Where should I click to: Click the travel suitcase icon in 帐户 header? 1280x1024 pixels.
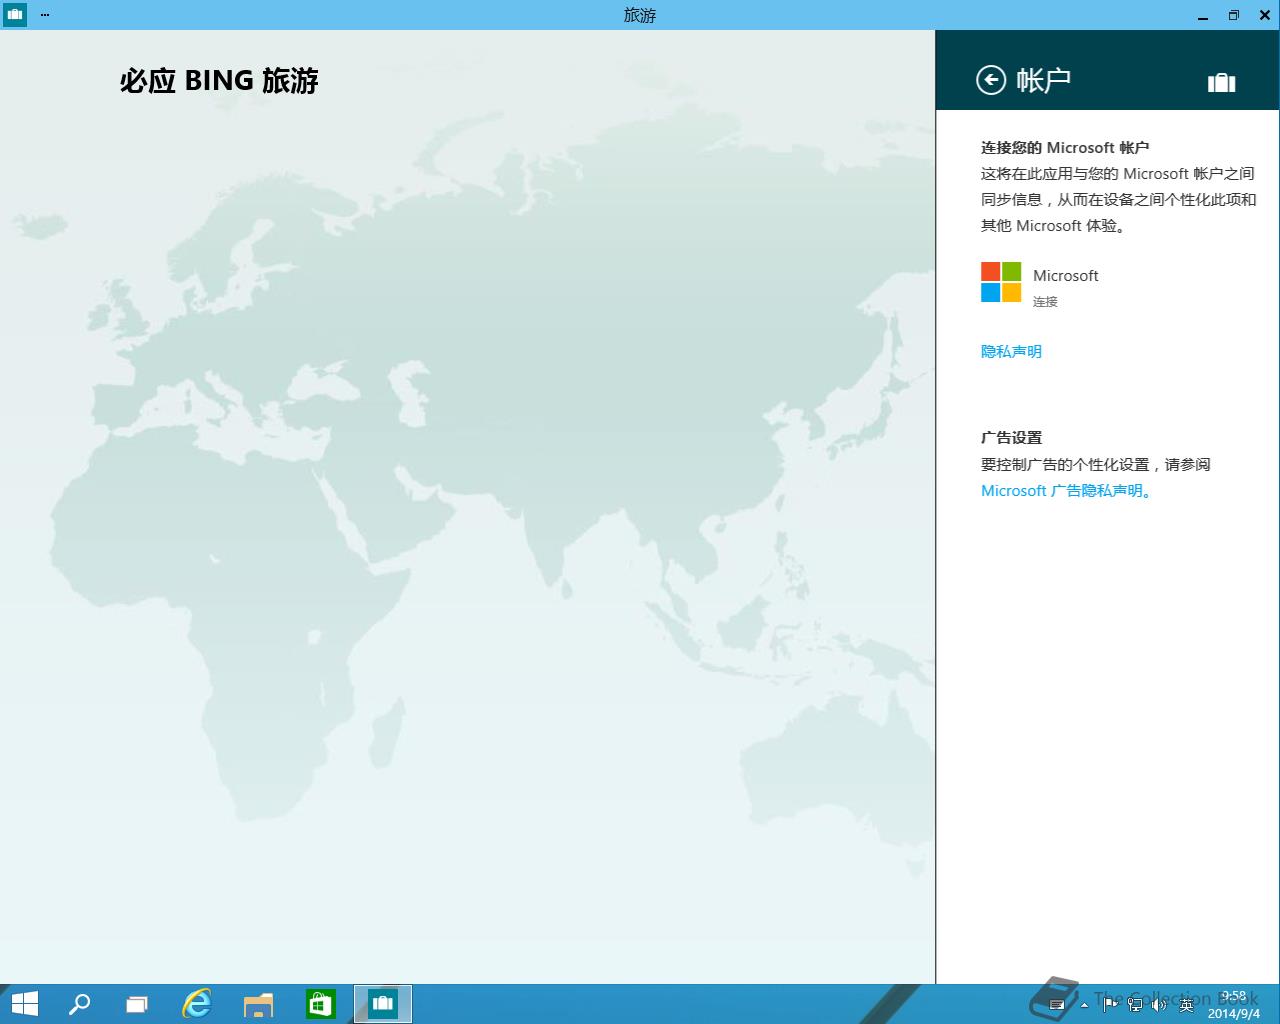1221,82
